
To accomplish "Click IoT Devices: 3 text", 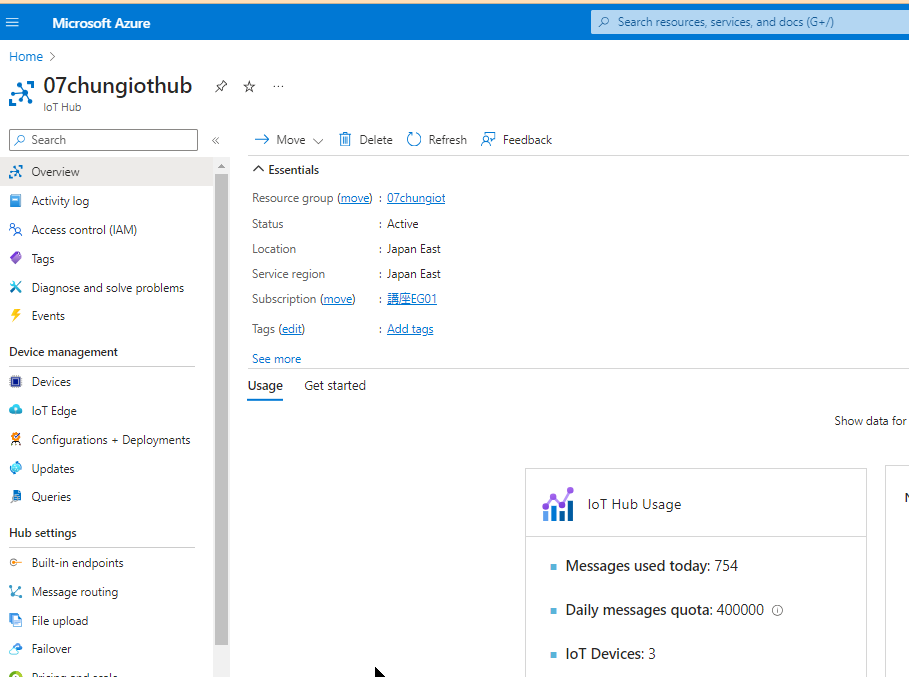I will pyautogui.click(x=610, y=654).
